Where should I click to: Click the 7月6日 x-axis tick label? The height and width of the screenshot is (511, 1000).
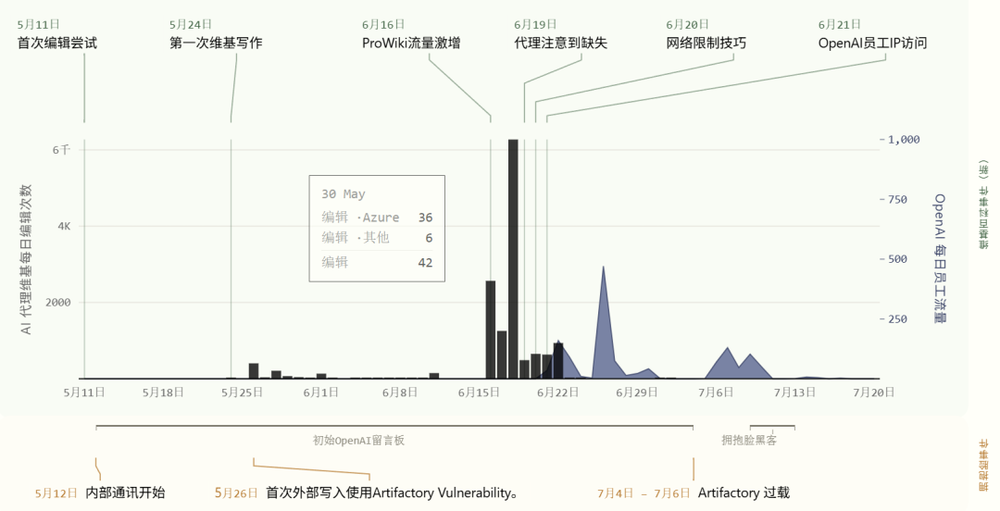click(716, 392)
